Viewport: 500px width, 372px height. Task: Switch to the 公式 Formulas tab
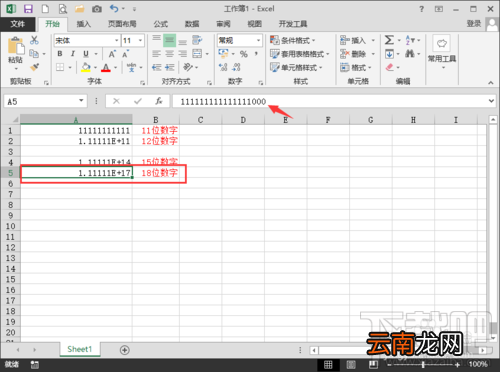tap(161, 24)
